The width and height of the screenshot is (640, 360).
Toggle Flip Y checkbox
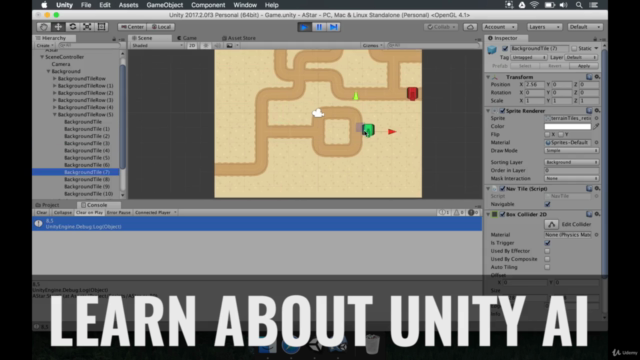(x=561, y=134)
